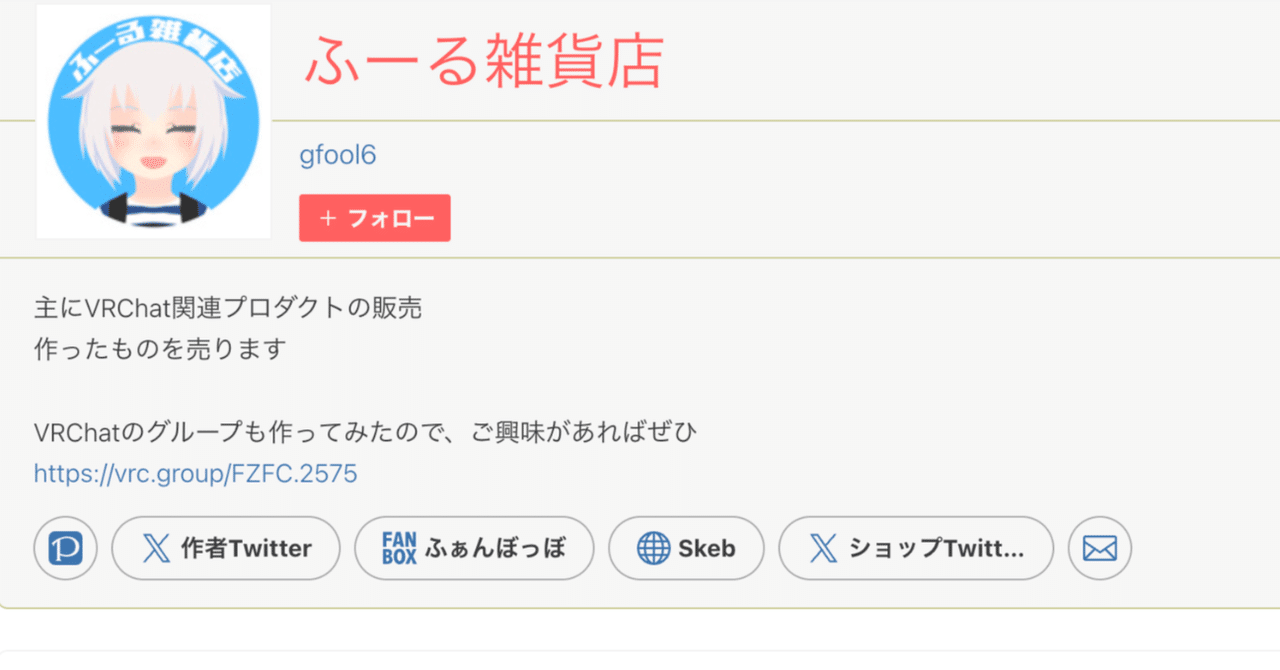Click the shop avatar image
This screenshot has height=670, width=1280.
pyautogui.click(x=152, y=121)
